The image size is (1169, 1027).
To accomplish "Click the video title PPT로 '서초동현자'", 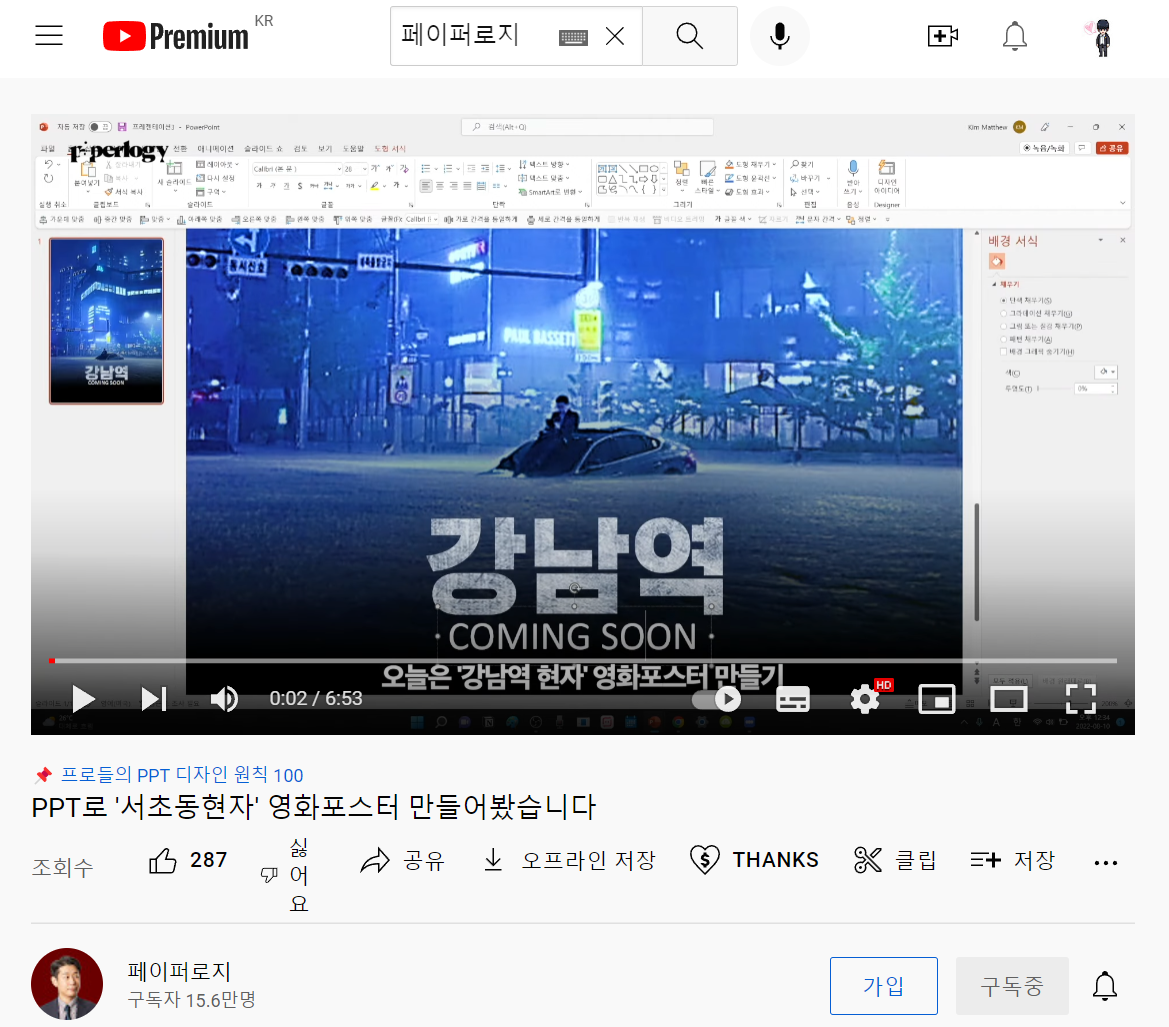I will 314,807.
